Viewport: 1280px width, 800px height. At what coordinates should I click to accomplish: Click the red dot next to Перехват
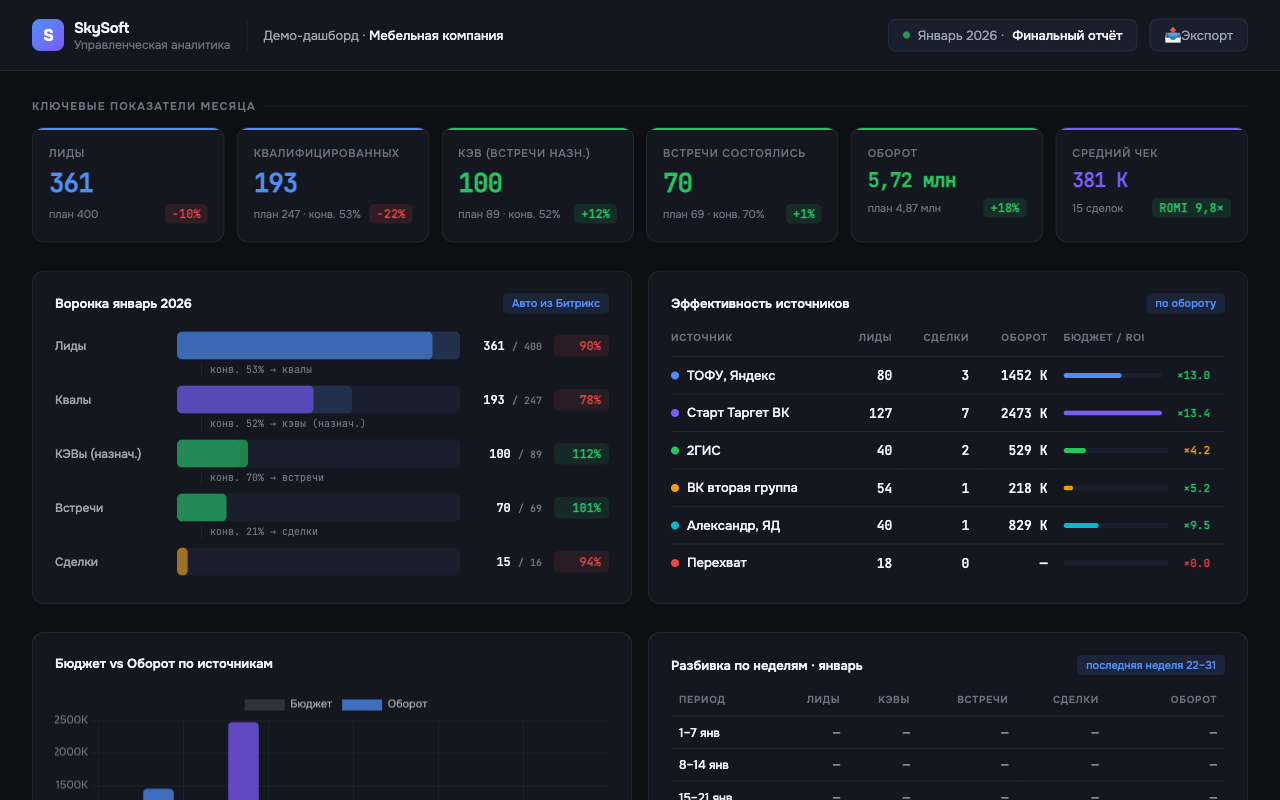(x=675, y=563)
